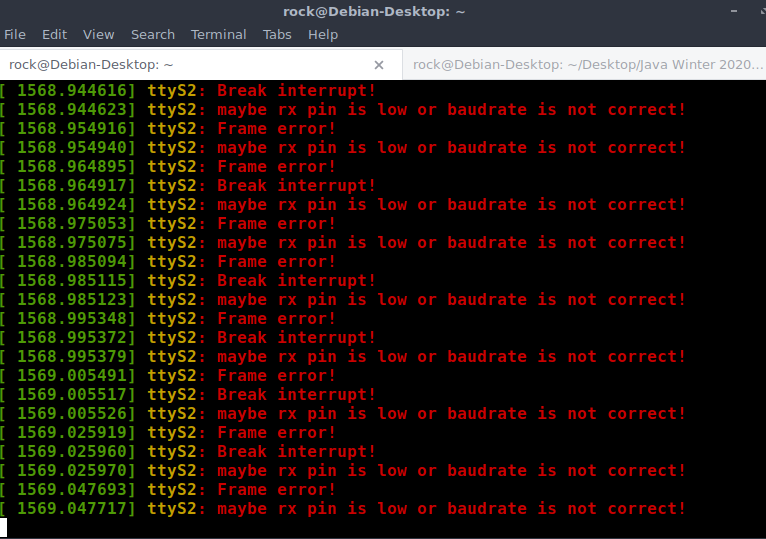
Task: Click the Frame error! text at 1569.025919
Action: click(277, 432)
